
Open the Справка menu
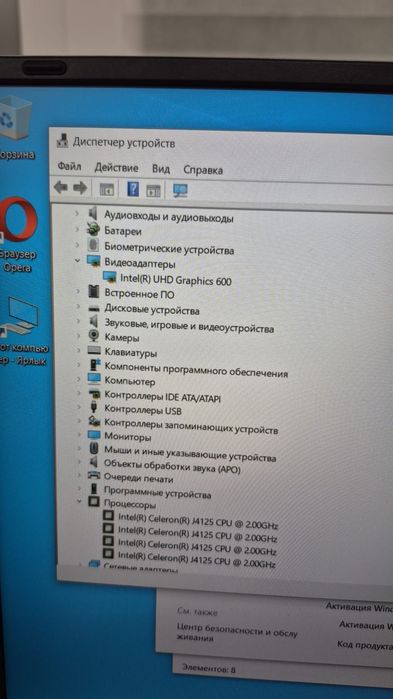pyautogui.click(x=203, y=170)
